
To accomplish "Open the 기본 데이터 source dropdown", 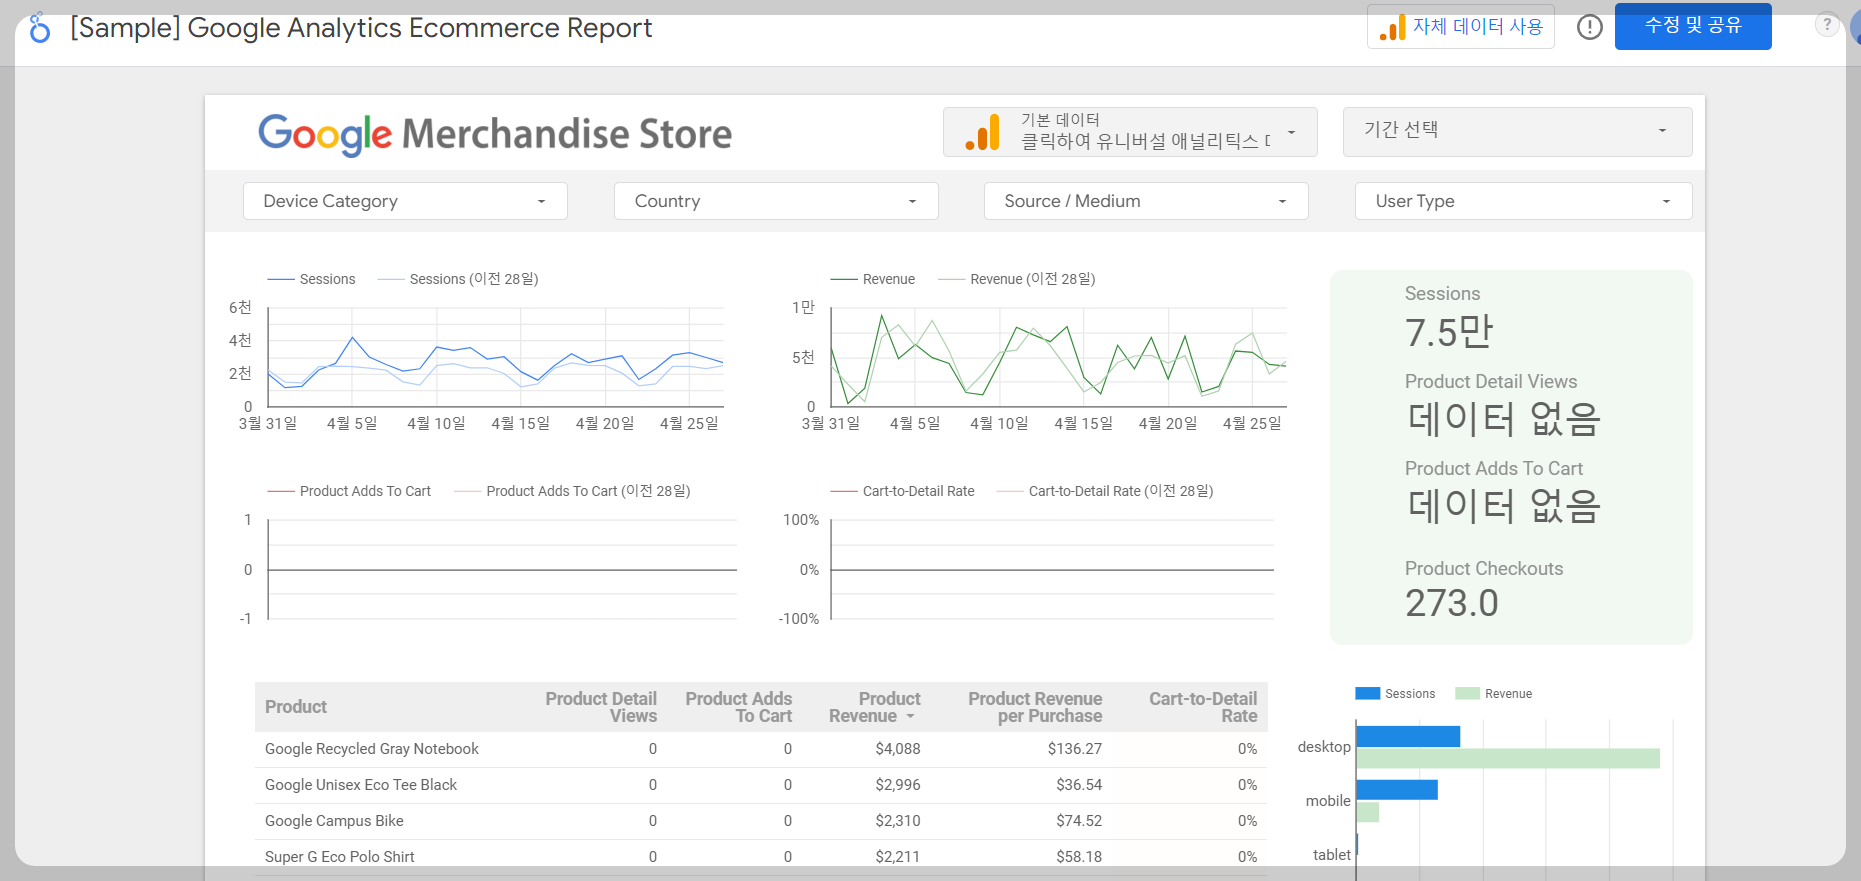I will click(1130, 132).
